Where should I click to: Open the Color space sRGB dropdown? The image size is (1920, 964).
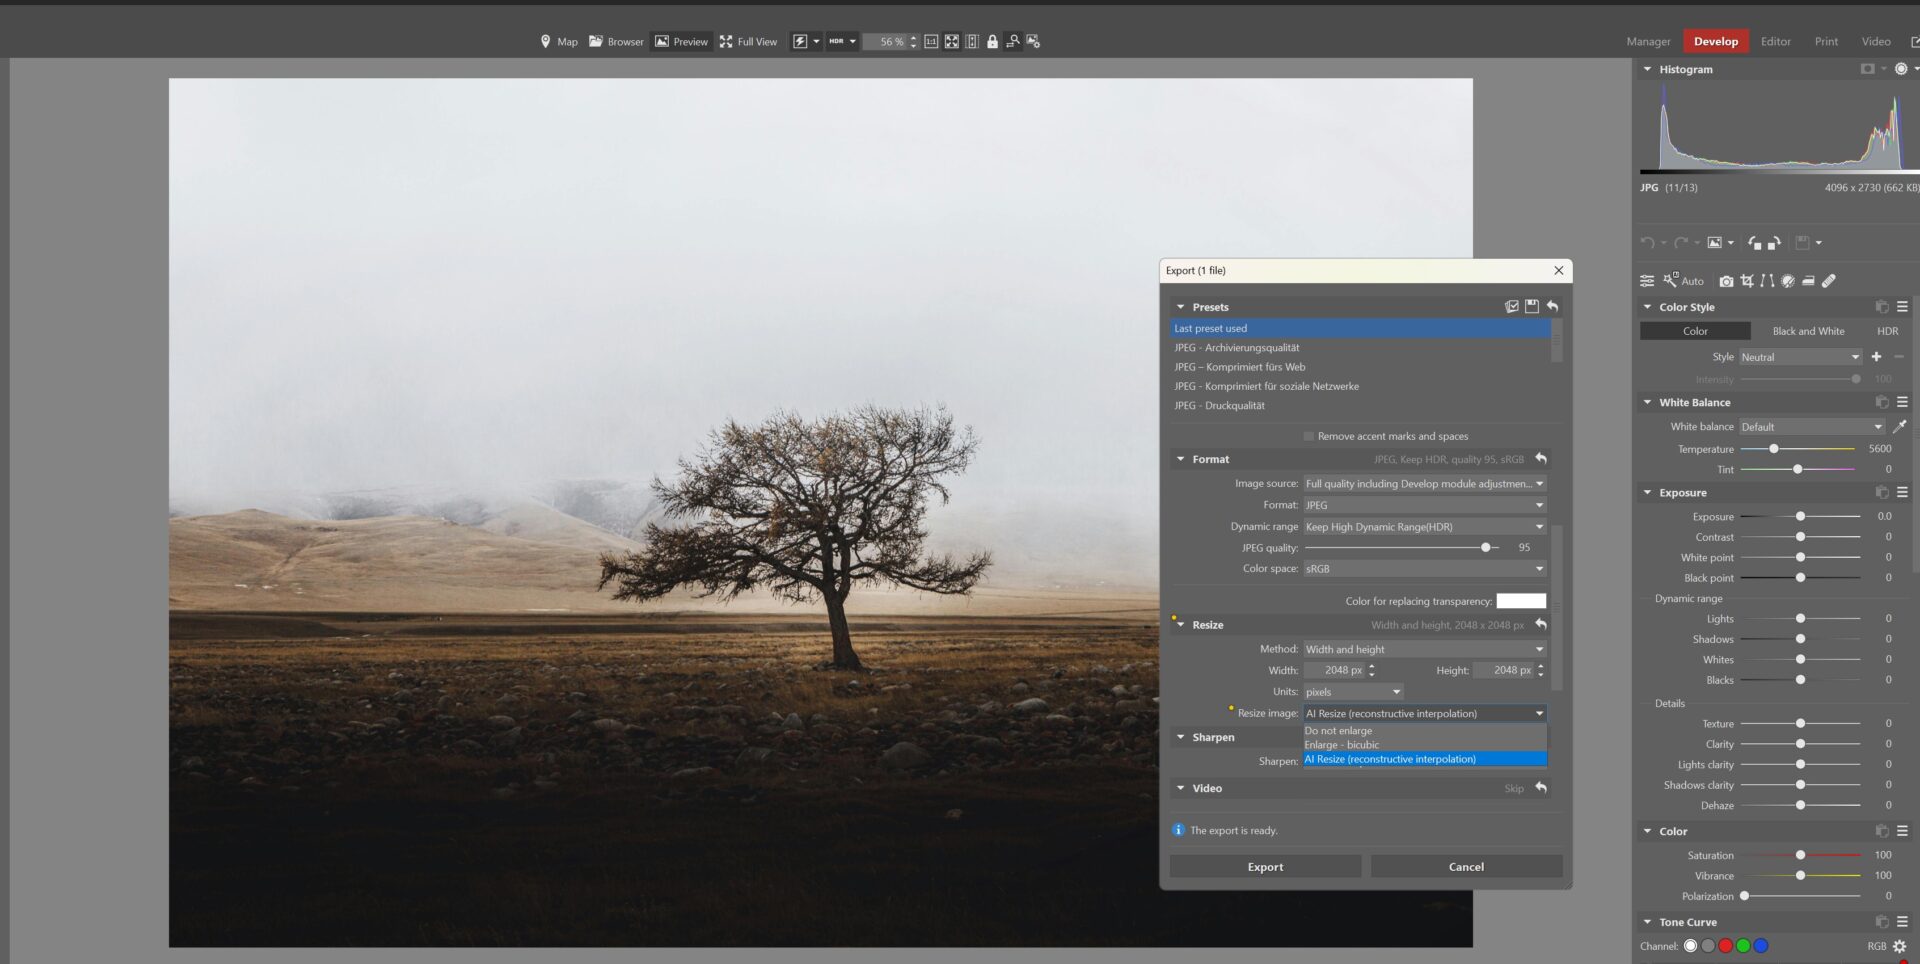click(1425, 569)
